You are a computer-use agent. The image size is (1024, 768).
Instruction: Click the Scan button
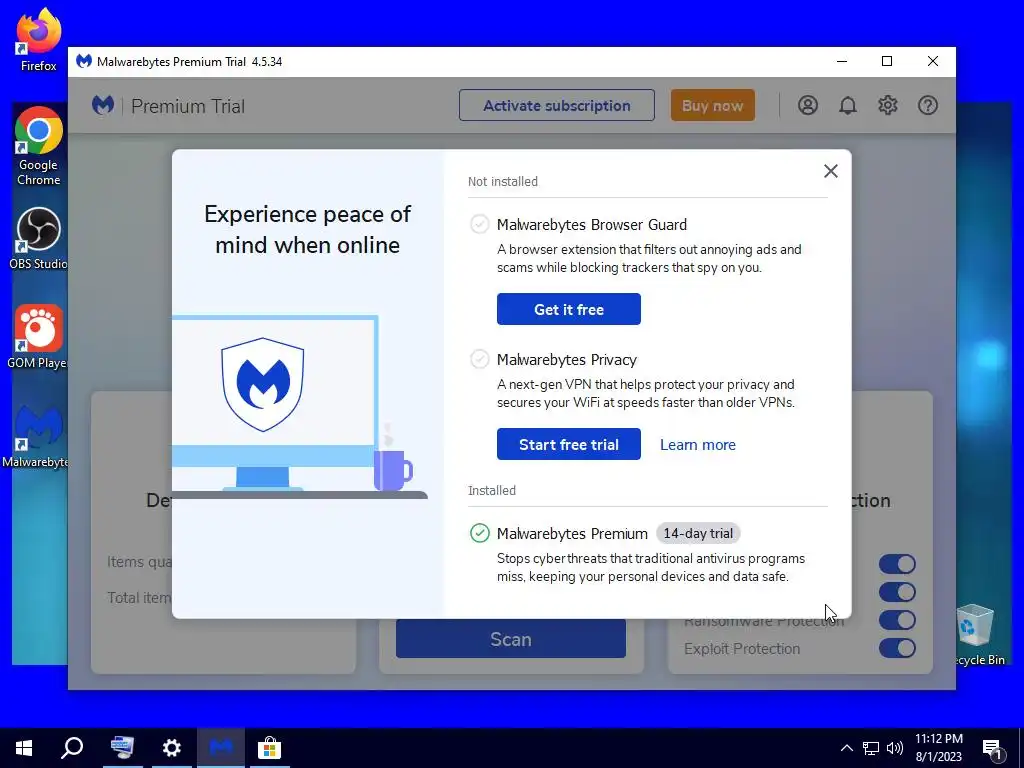[x=511, y=639]
